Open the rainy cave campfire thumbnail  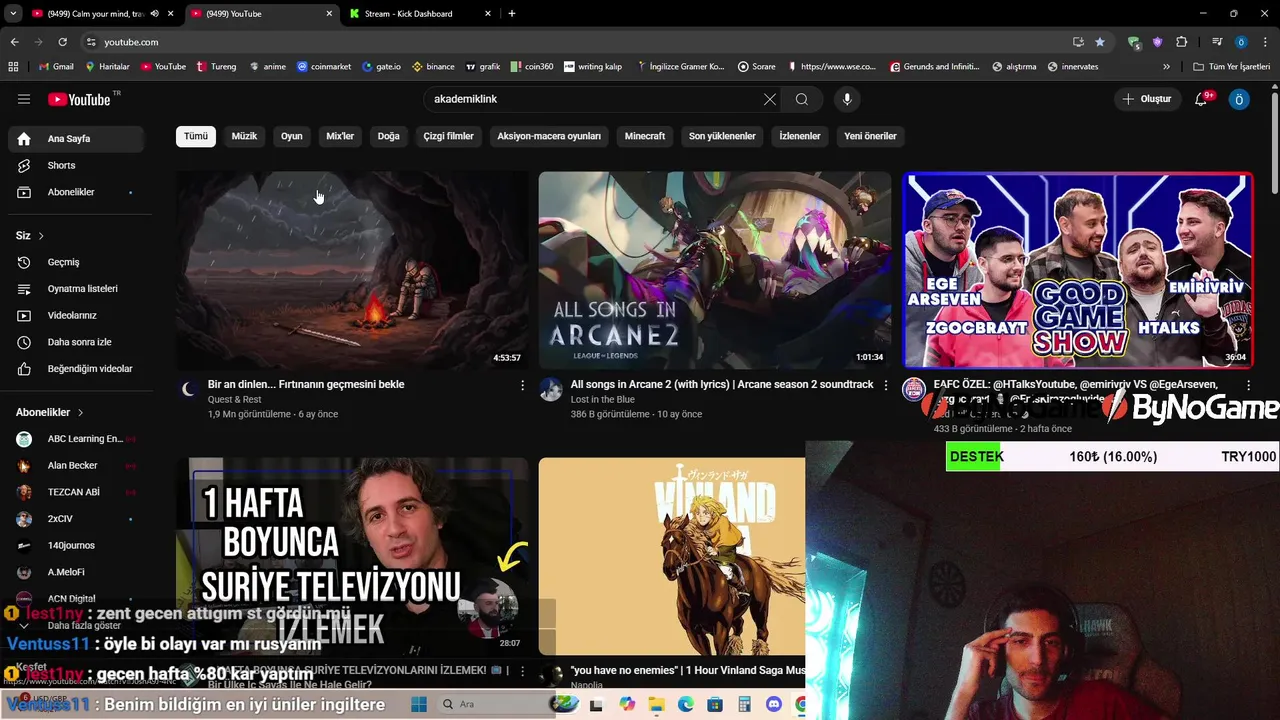352,270
